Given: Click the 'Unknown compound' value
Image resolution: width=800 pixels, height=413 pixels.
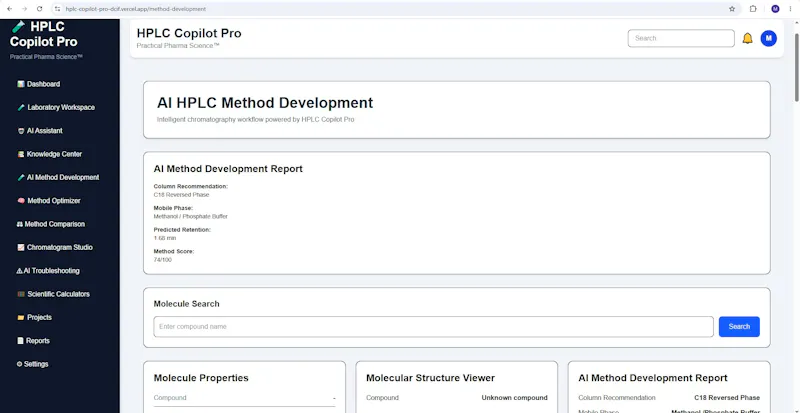Looking at the screenshot, I should (514, 398).
